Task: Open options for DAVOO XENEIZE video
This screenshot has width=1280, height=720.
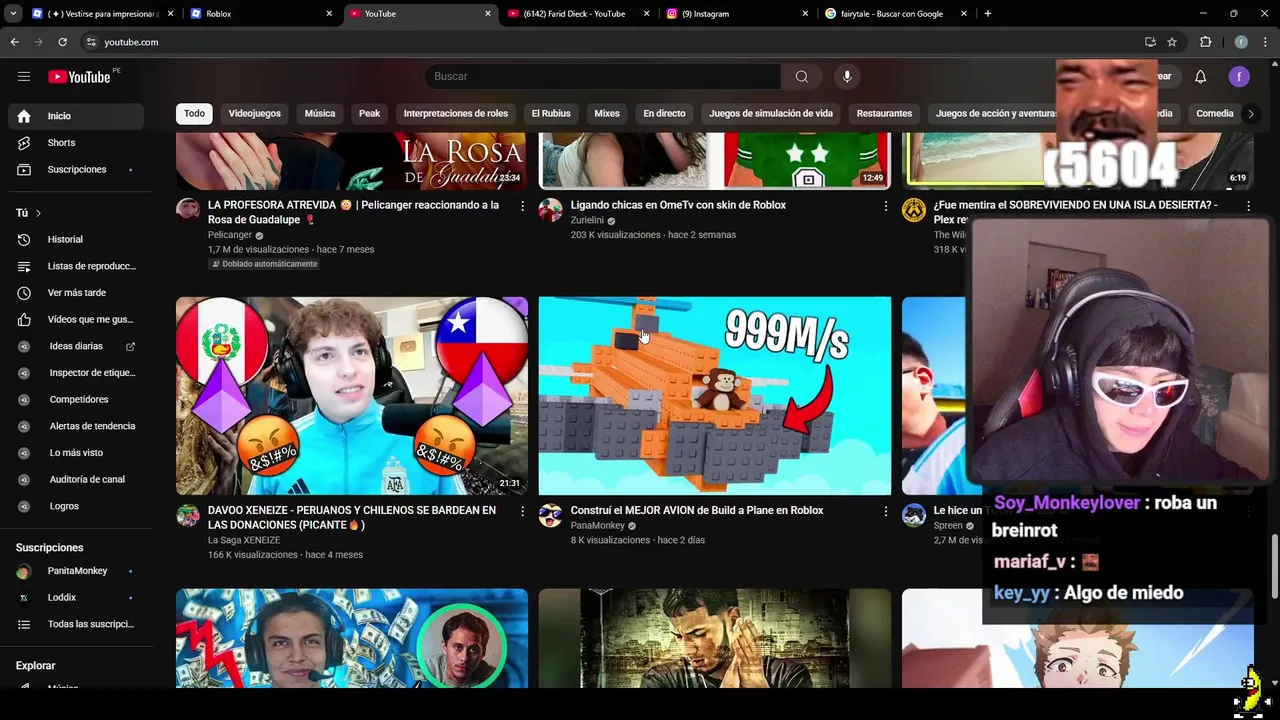Action: [x=522, y=511]
